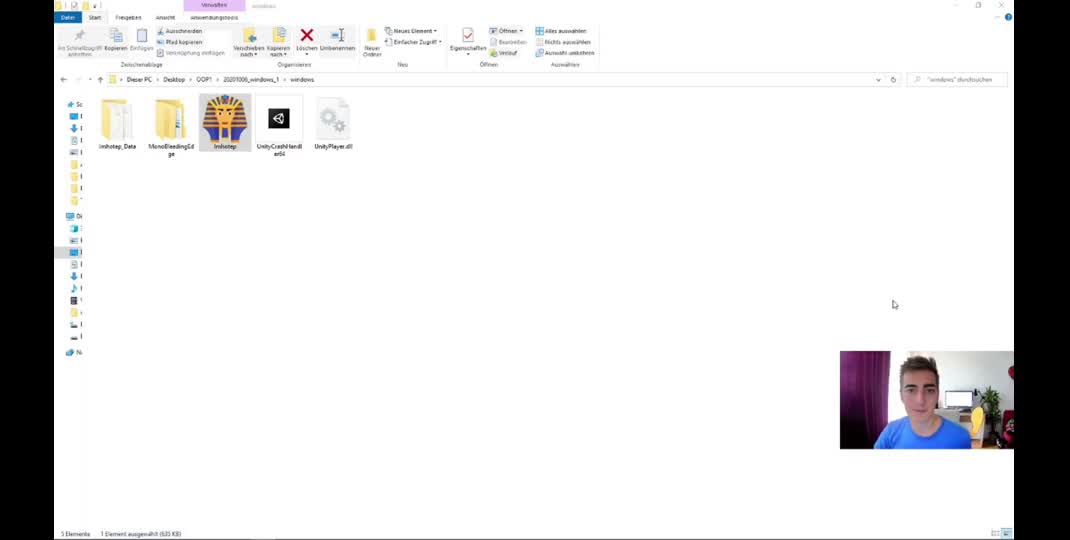The height and width of the screenshot is (540, 1070).
Task: Click the Umbenennen rename icon
Action: tap(337, 37)
